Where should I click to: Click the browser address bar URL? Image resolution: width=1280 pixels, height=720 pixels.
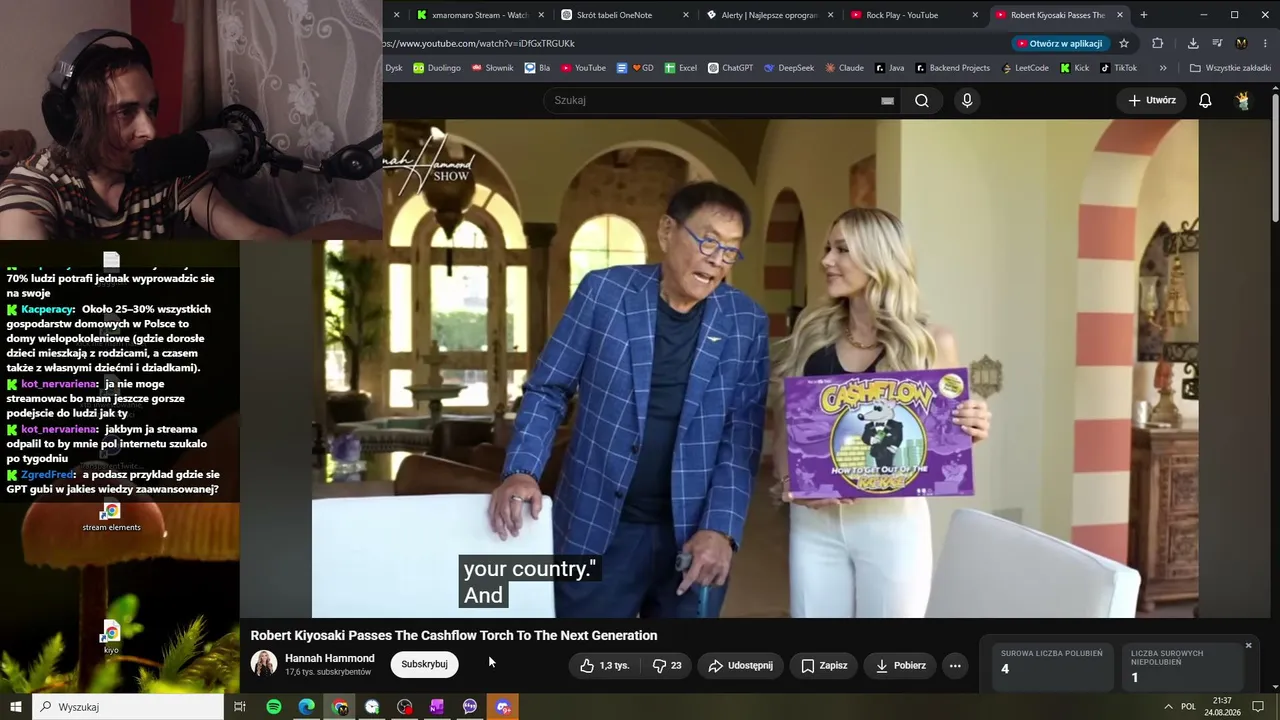click(x=480, y=43)
